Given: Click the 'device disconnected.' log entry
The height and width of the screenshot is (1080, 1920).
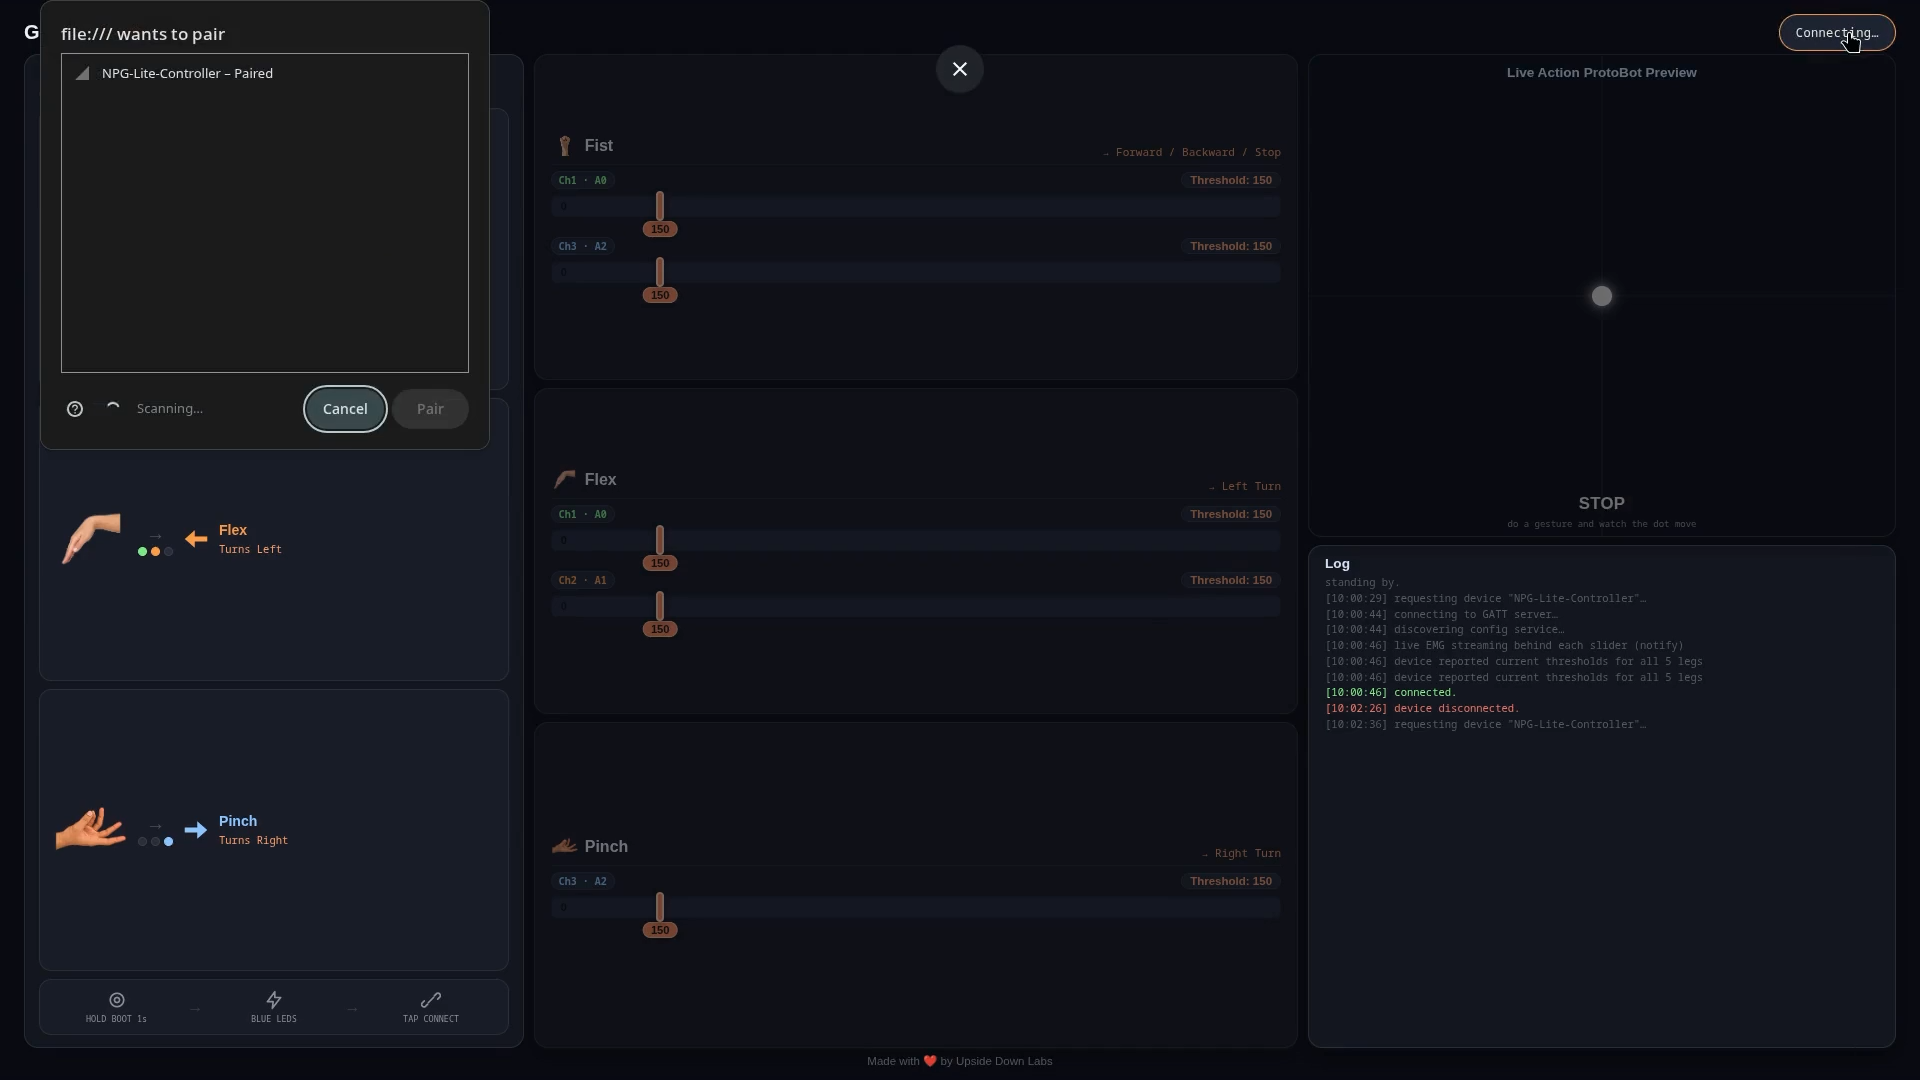Looking at the screenshot, I should [1422, 709].
